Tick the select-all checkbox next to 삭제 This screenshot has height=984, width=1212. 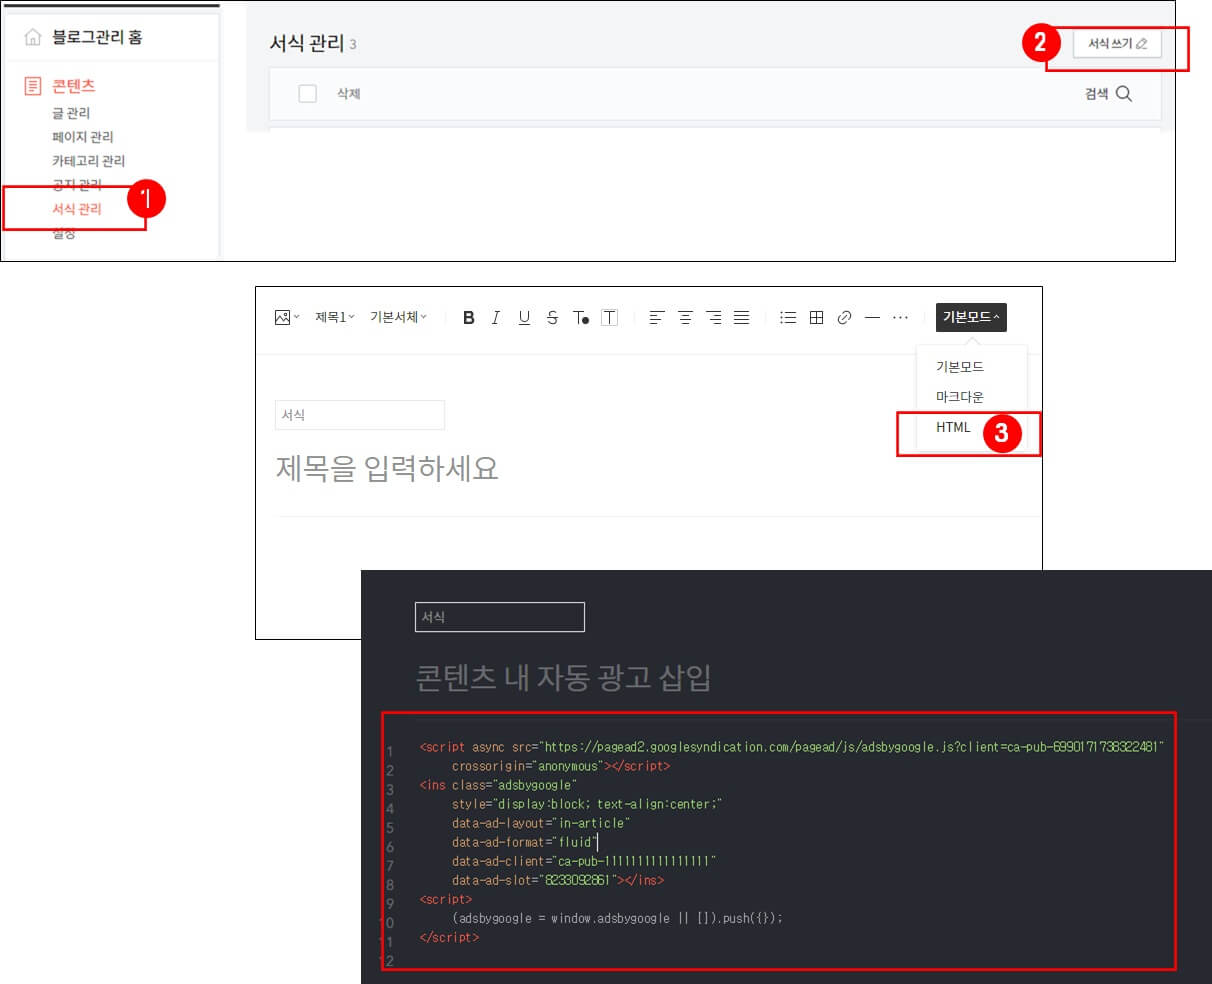308,93
